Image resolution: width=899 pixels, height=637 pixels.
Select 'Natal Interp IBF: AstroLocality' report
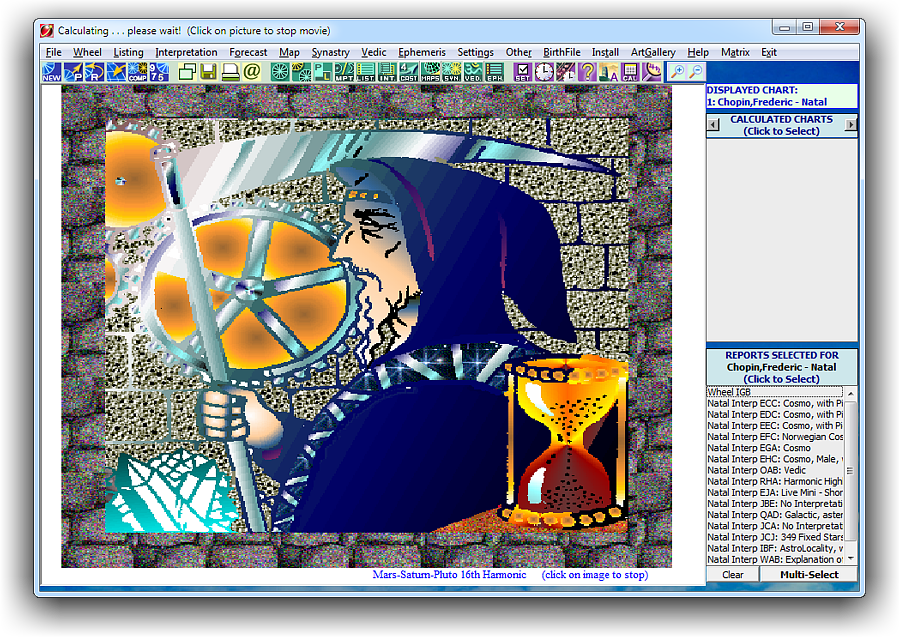pyautogui.click(x=775, y=548)
